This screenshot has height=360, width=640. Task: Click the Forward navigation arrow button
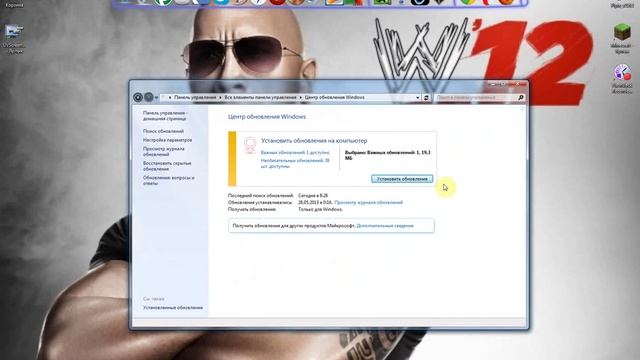point(148,97)
